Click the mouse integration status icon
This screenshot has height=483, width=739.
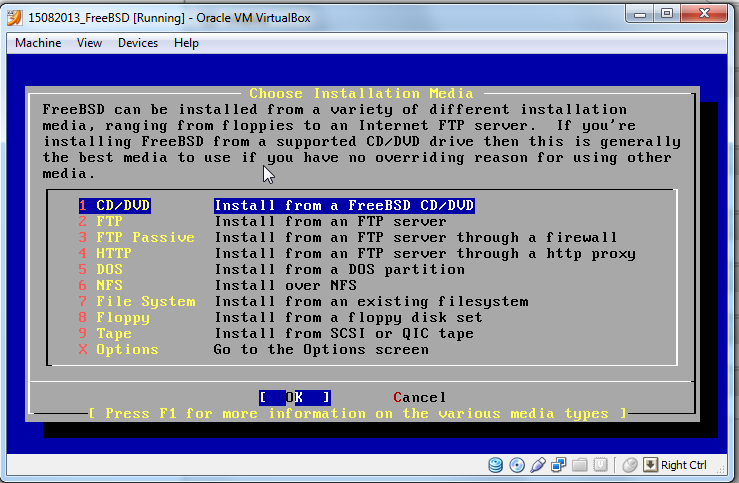(x=629, y=465)
